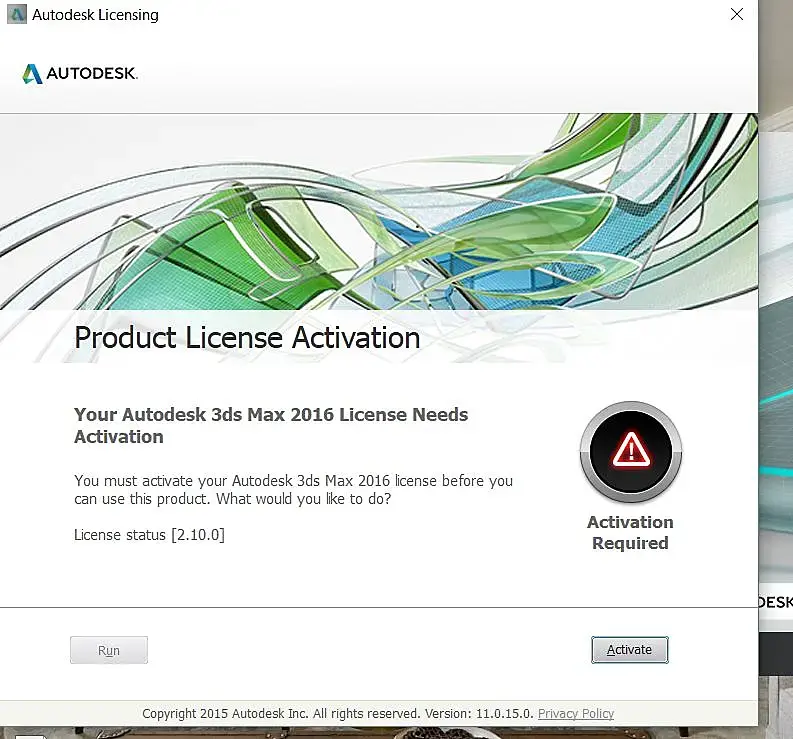Screen dimensions: 793x739
Task: Click the greyed-out Run button
Action: click(109, 650)
